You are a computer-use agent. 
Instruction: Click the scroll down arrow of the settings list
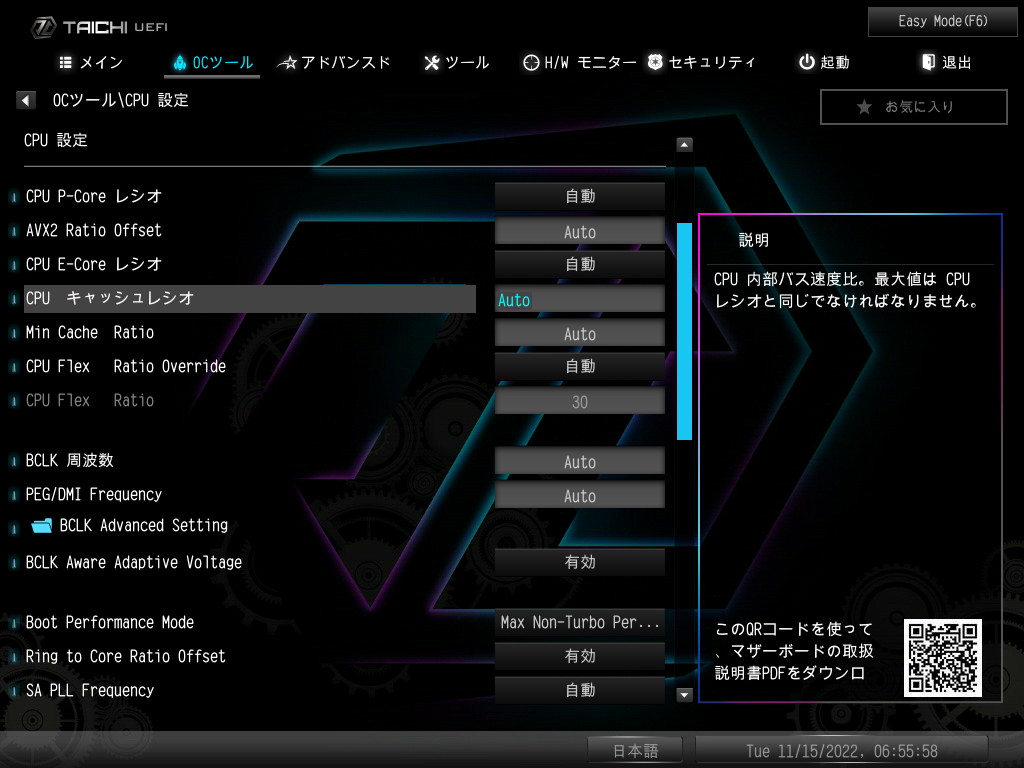click(684, 694)
